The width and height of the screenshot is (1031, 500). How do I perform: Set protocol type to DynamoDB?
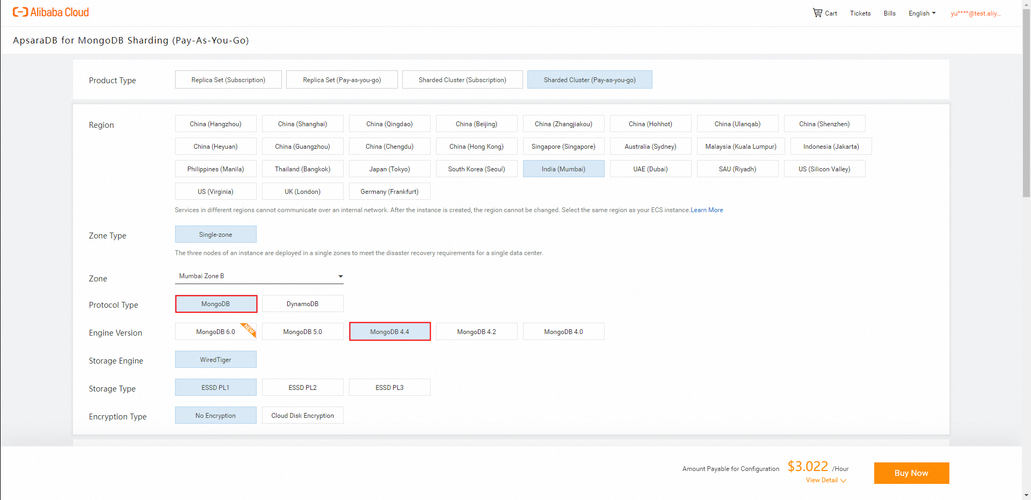click(302, 303)
